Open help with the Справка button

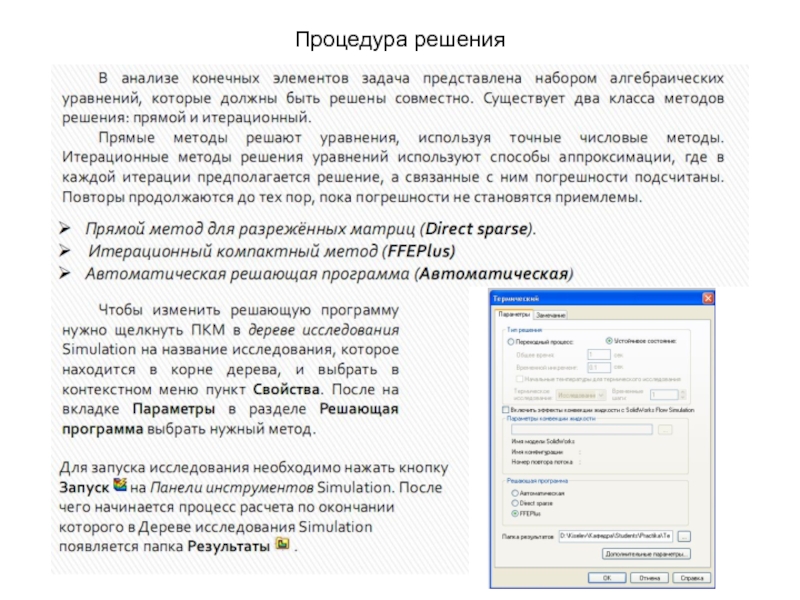692,578
